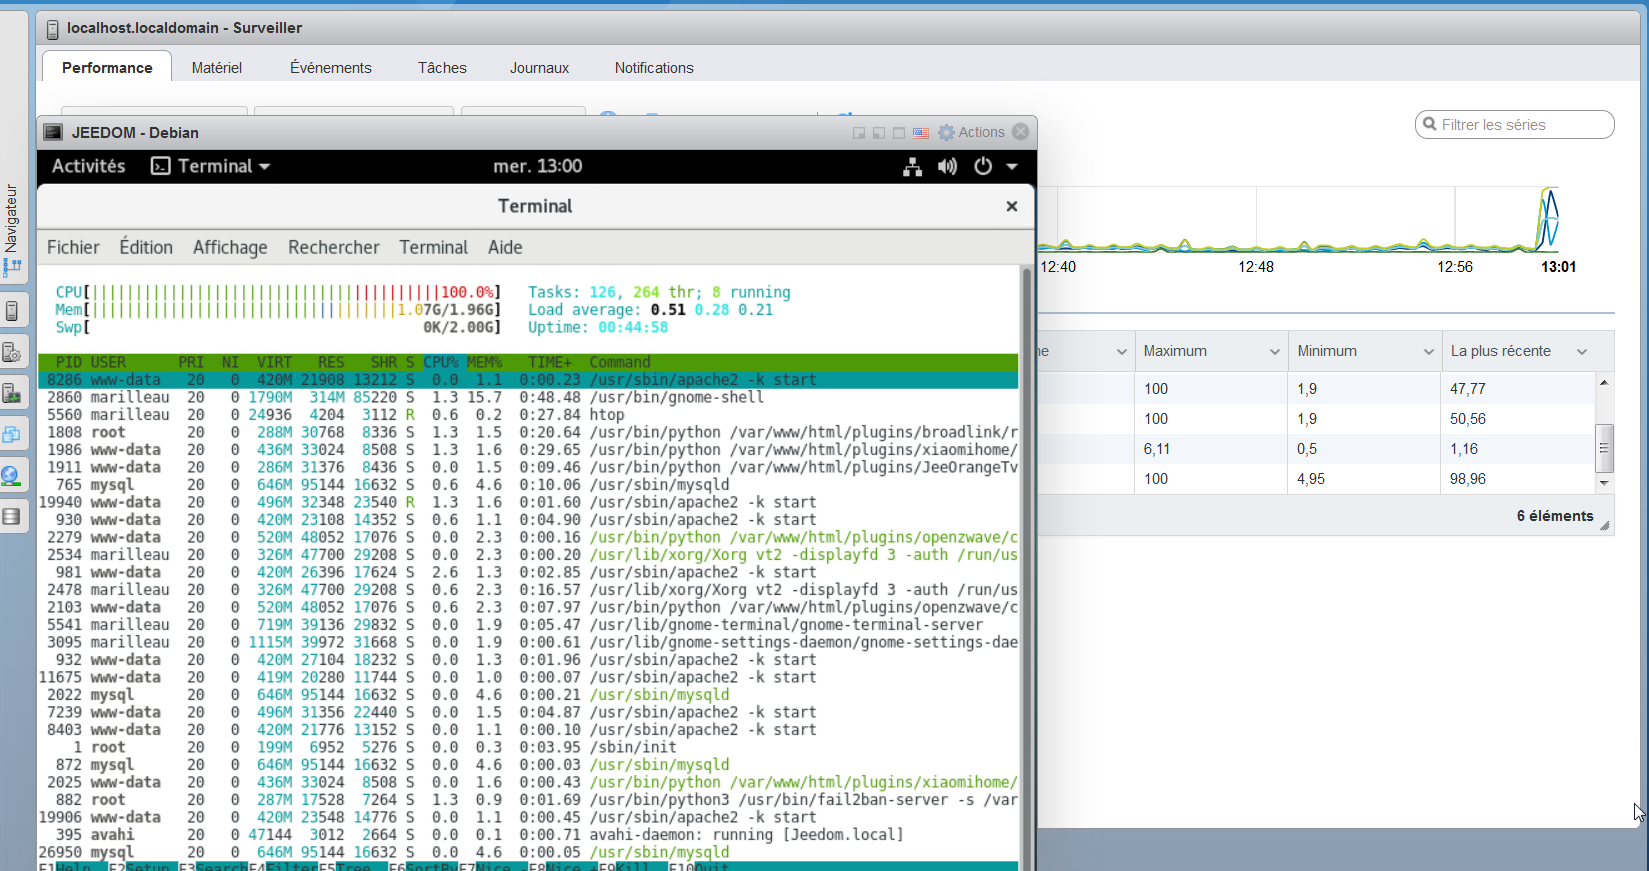Click the JEEDOM console window icon in title bar

click(53, 132)
